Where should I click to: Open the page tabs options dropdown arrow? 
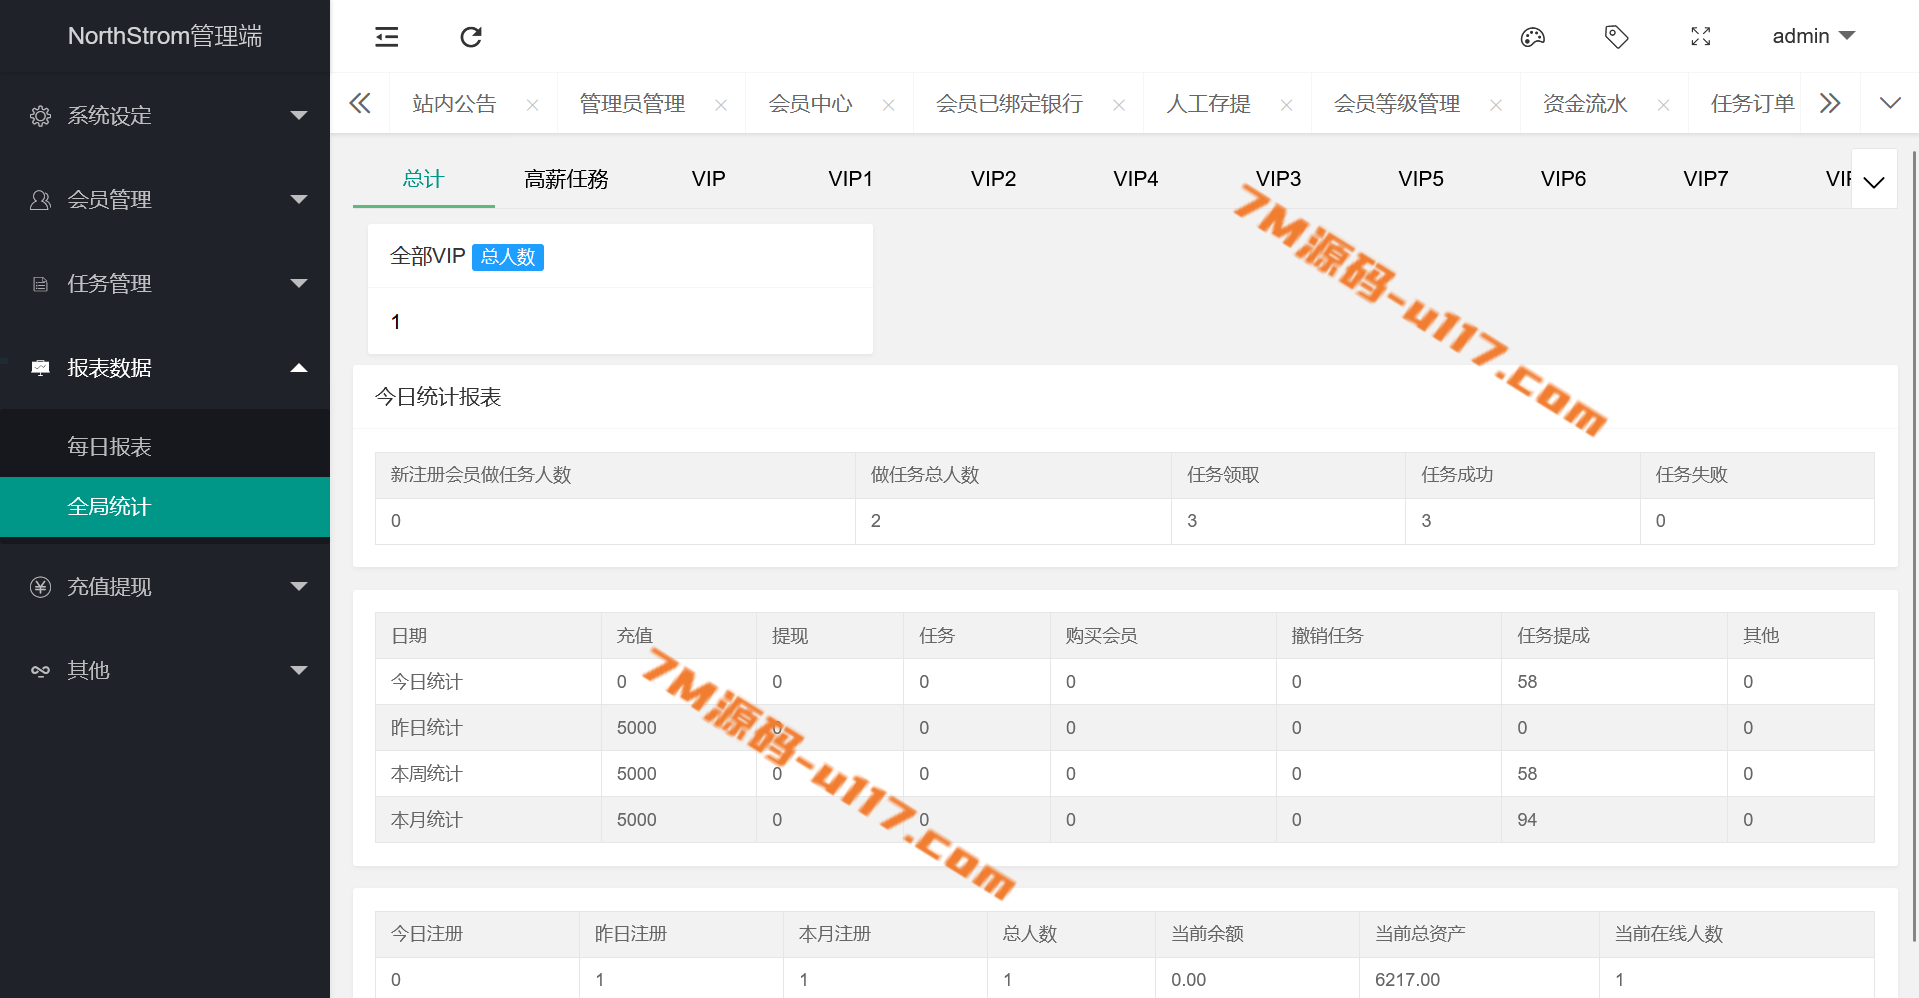pyautogui.click(x=1889, y=103)
